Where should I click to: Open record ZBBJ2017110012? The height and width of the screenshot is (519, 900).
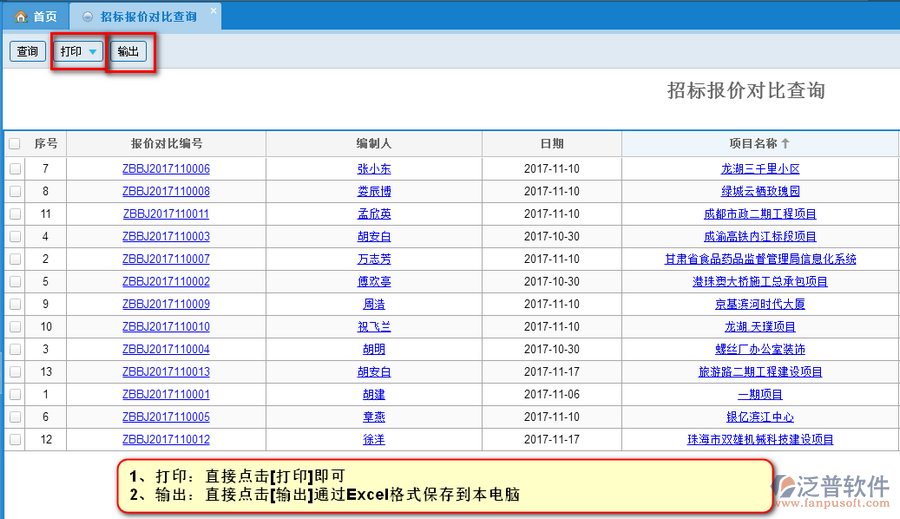point(166,439)
